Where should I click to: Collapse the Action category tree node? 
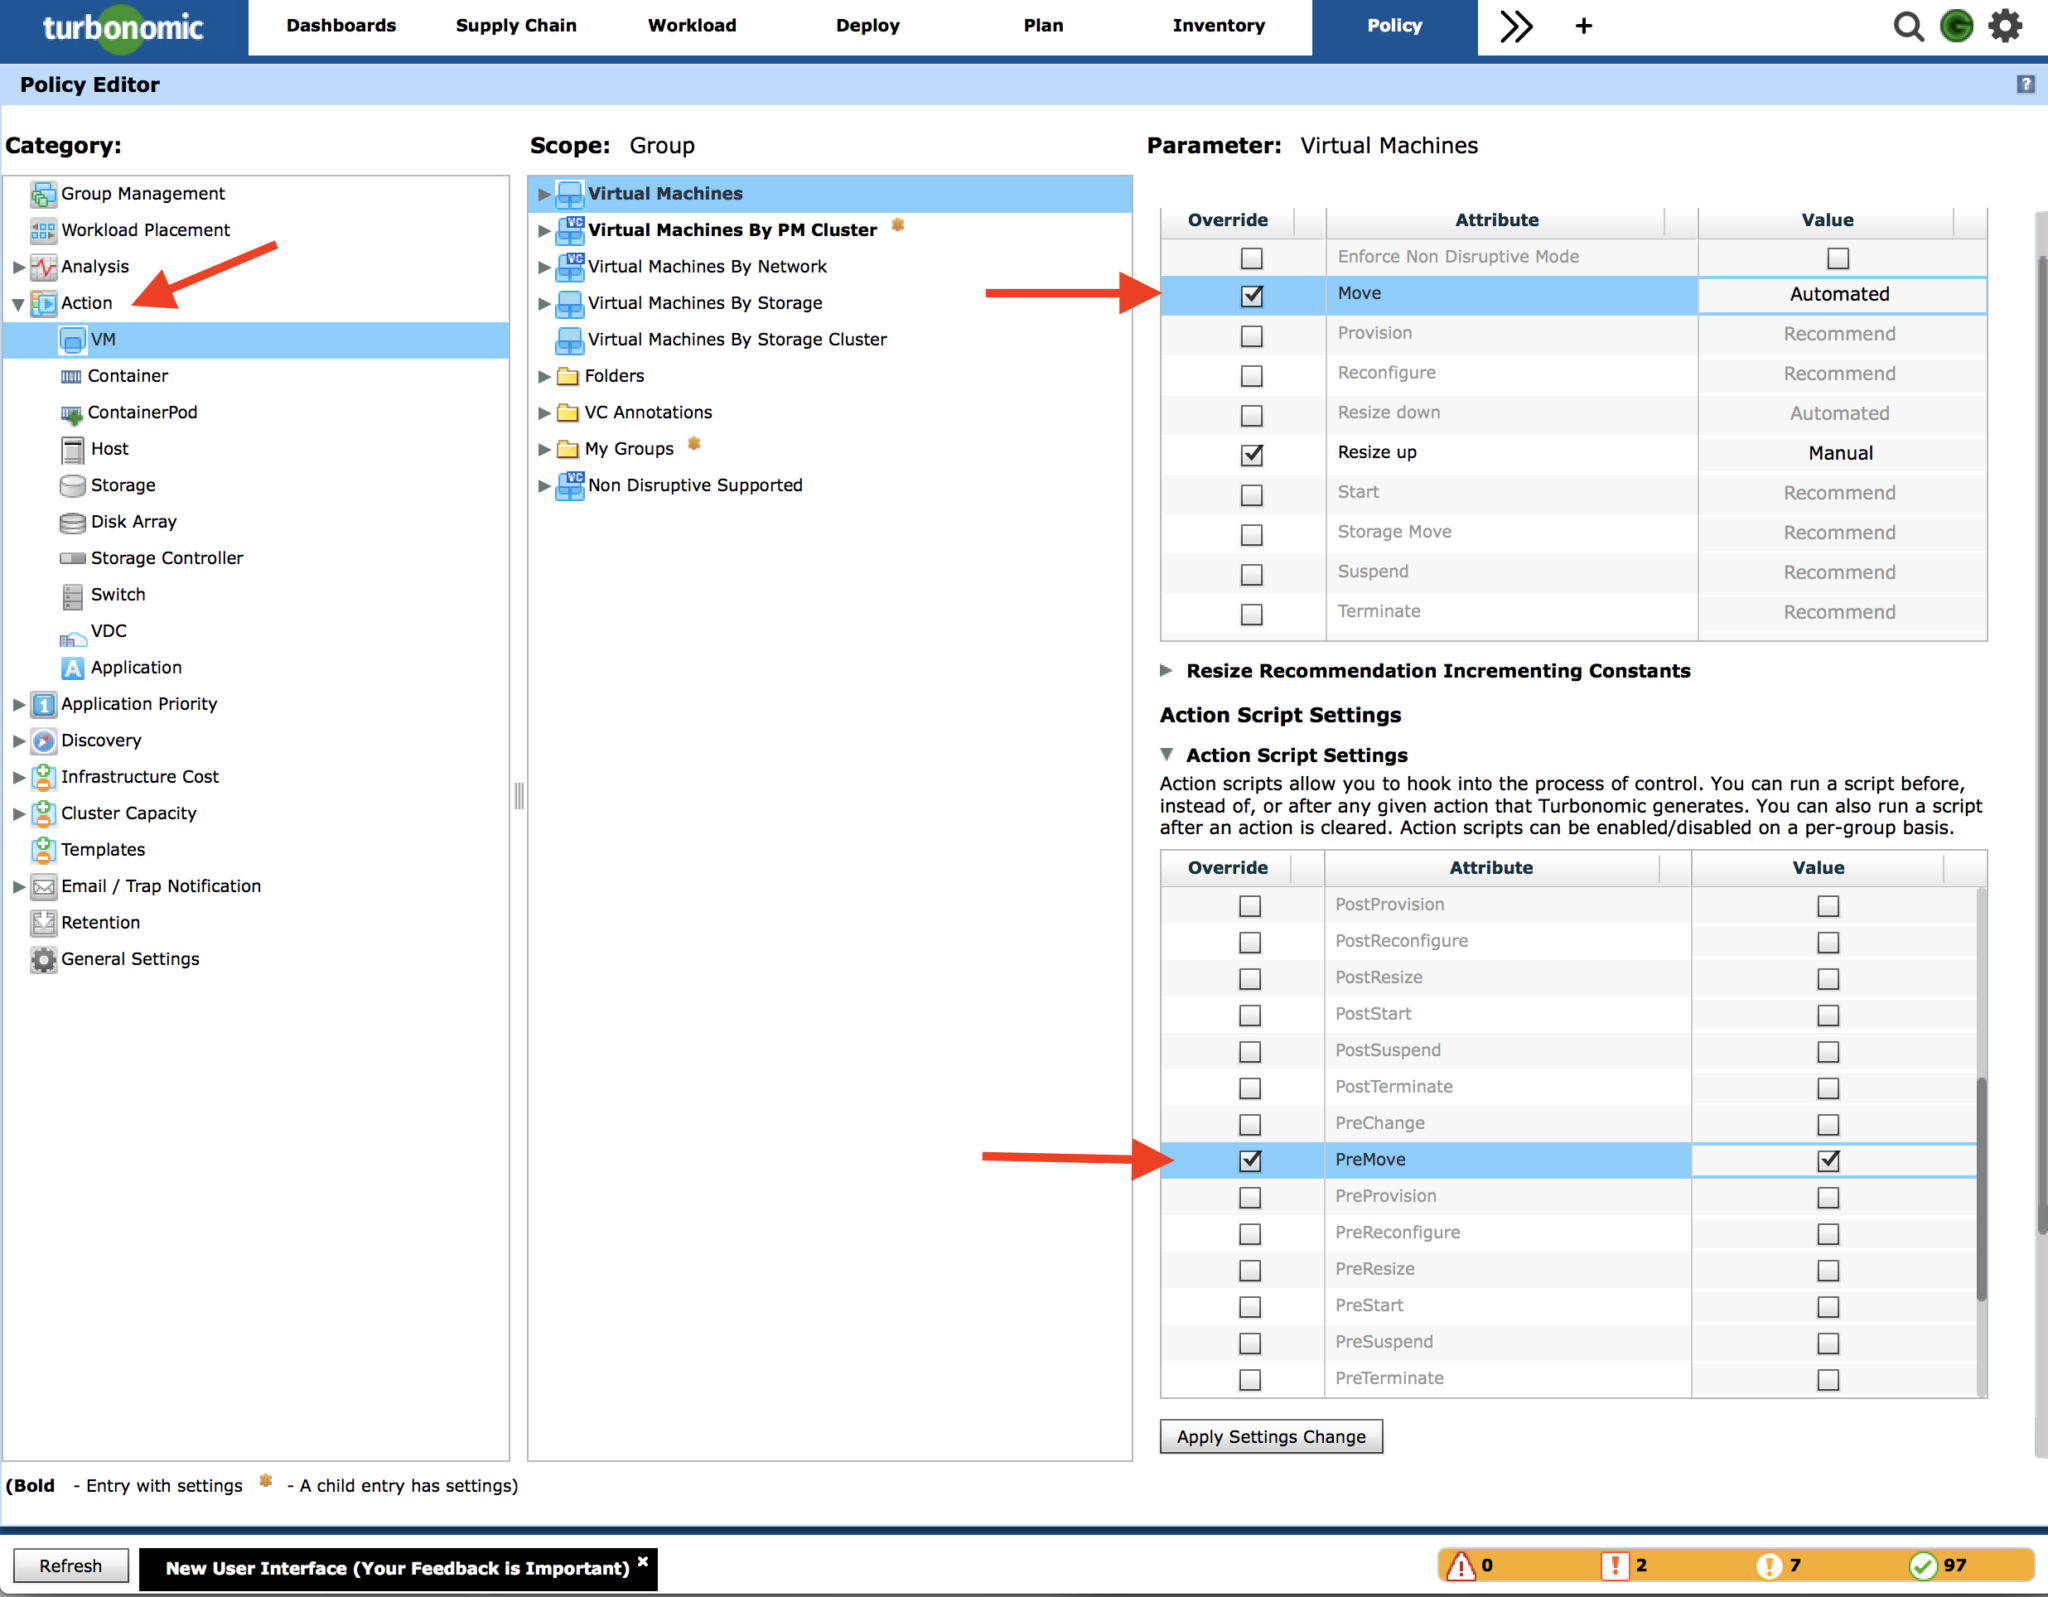[x=18, y=304]
